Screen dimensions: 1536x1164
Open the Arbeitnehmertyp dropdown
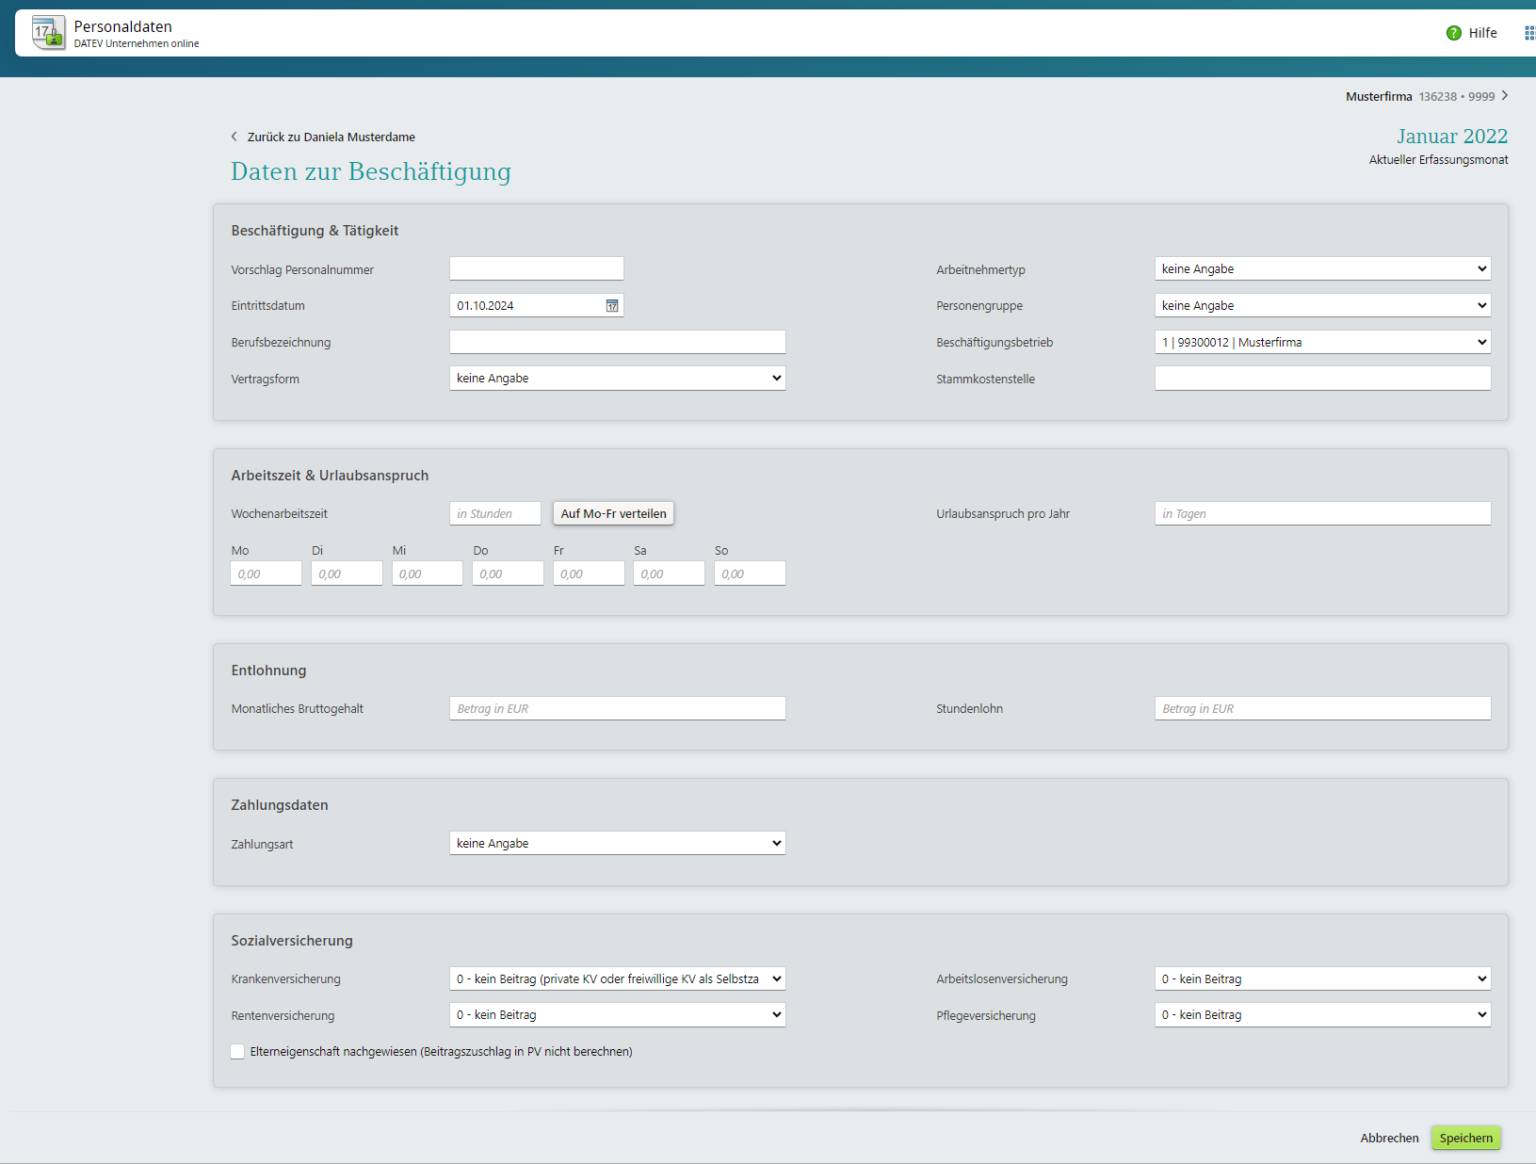[1323, 269]
